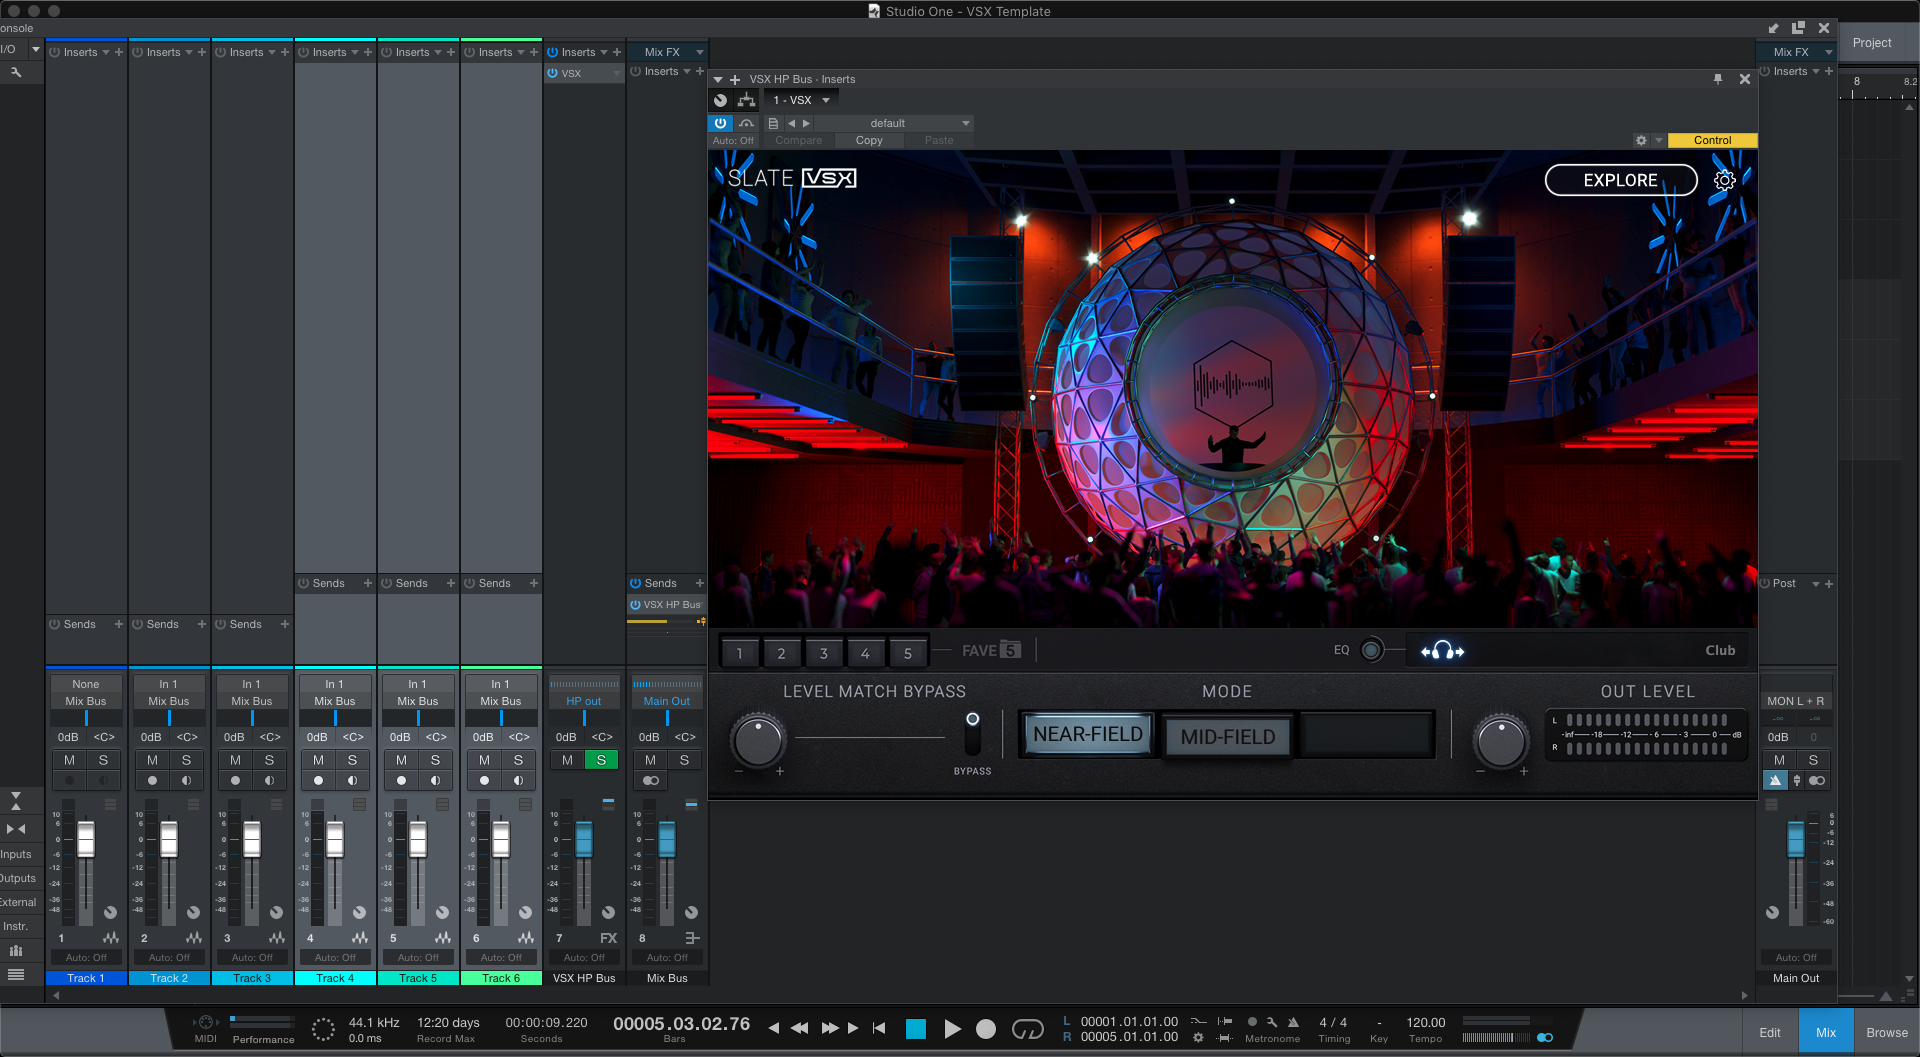Open Track 1 input selector showing None

[86, 684]
